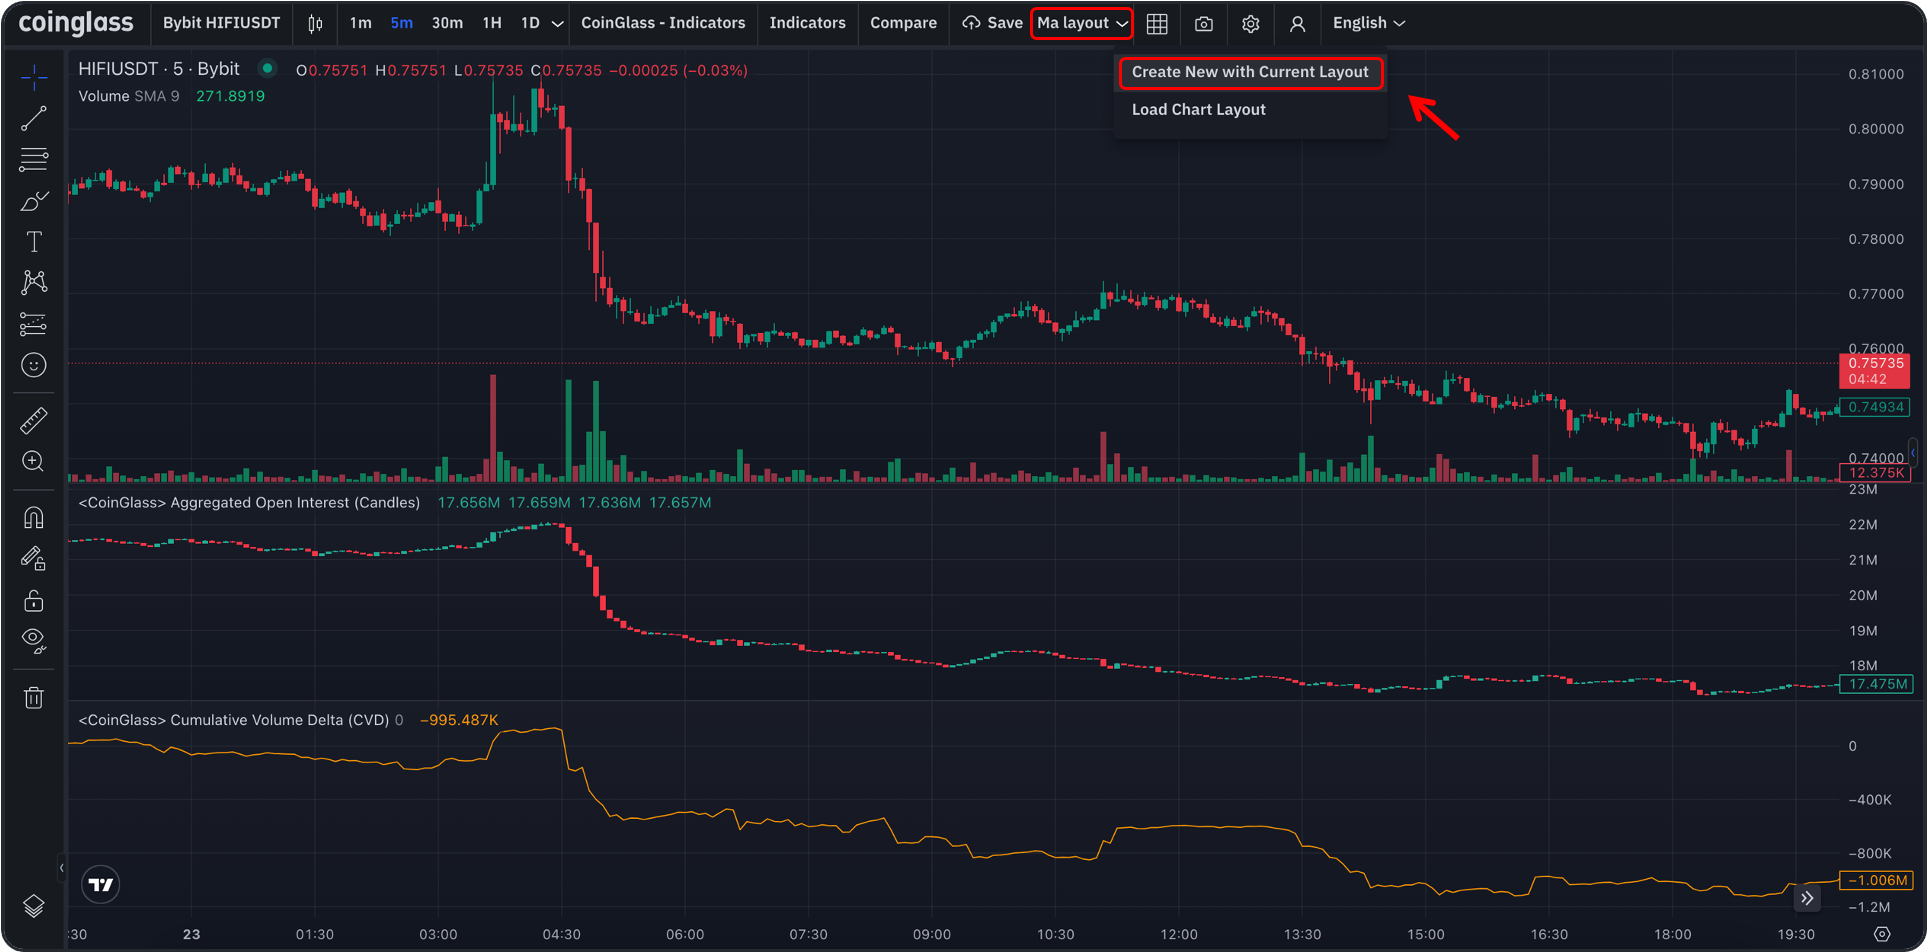Toggle stay in drawing mode

point(34,558)
